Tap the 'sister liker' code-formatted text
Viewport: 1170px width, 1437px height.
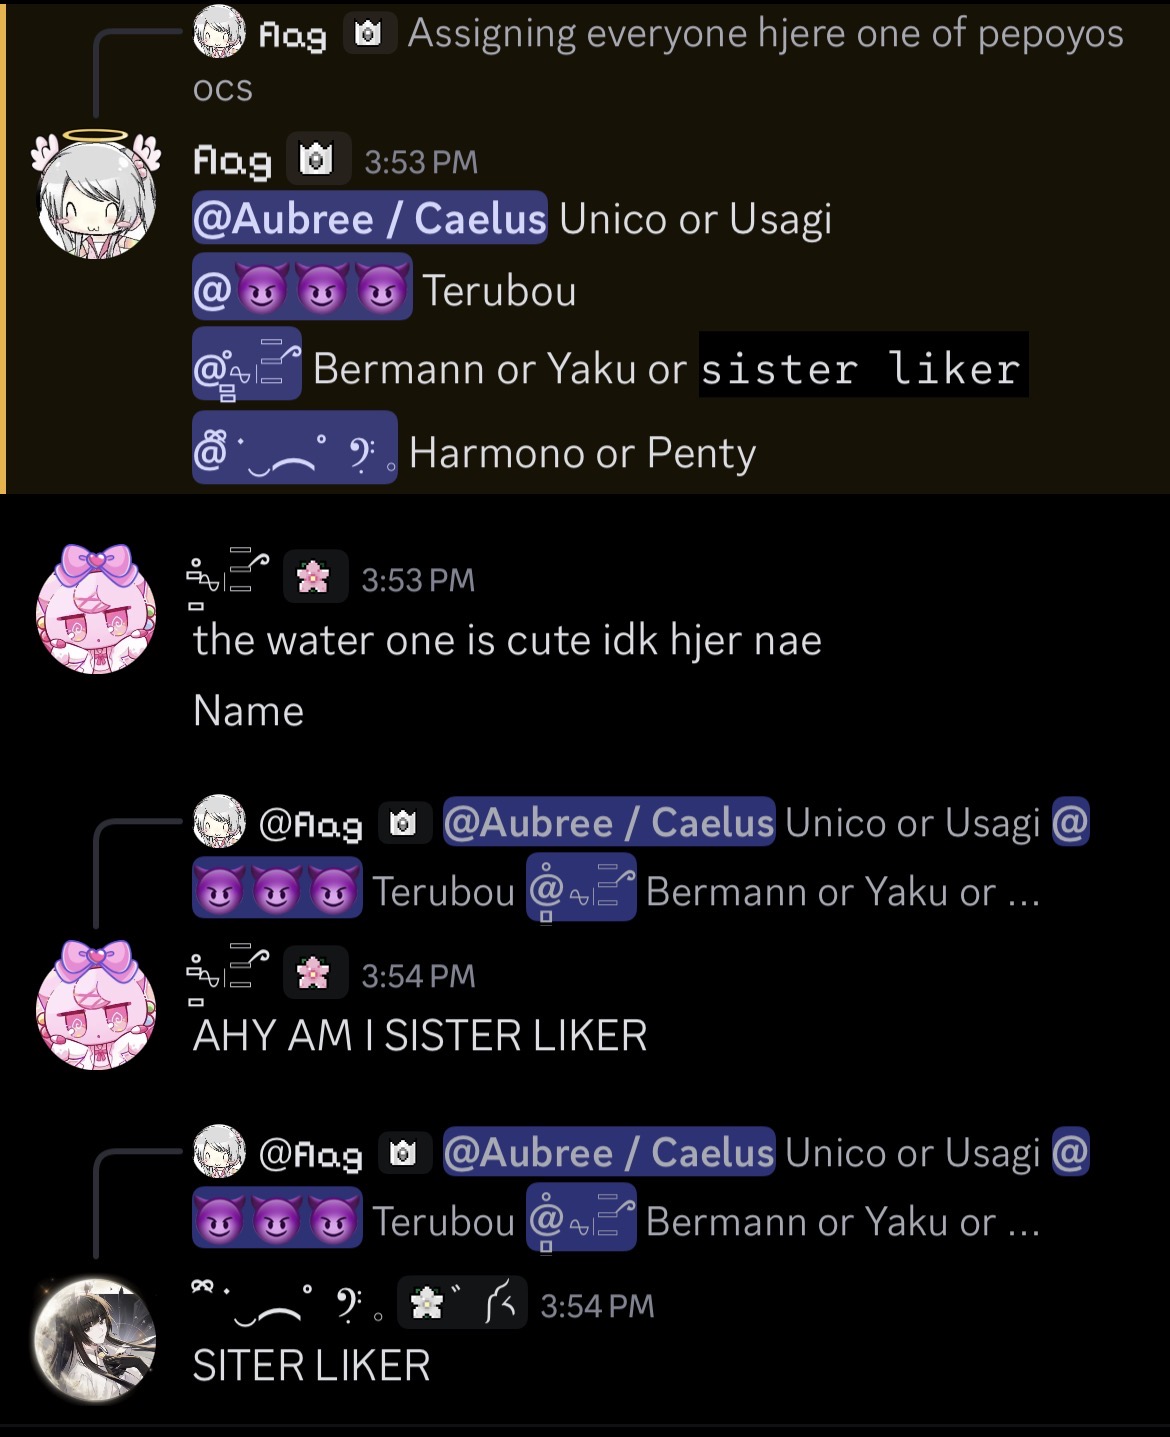click(863, 366)
